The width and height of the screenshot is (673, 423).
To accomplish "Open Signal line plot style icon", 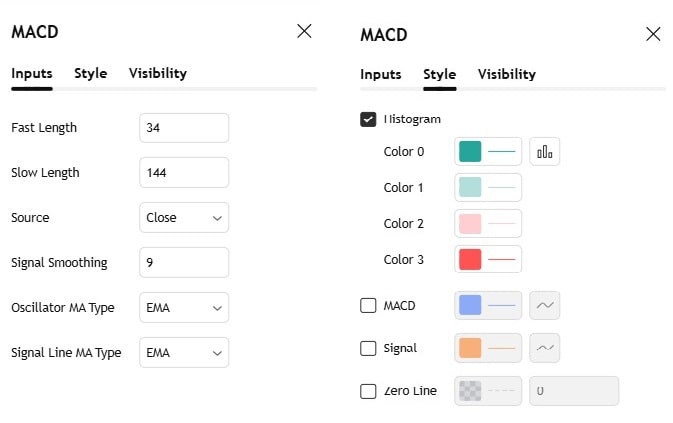I will pyautogui.click(x=545, y=348).
